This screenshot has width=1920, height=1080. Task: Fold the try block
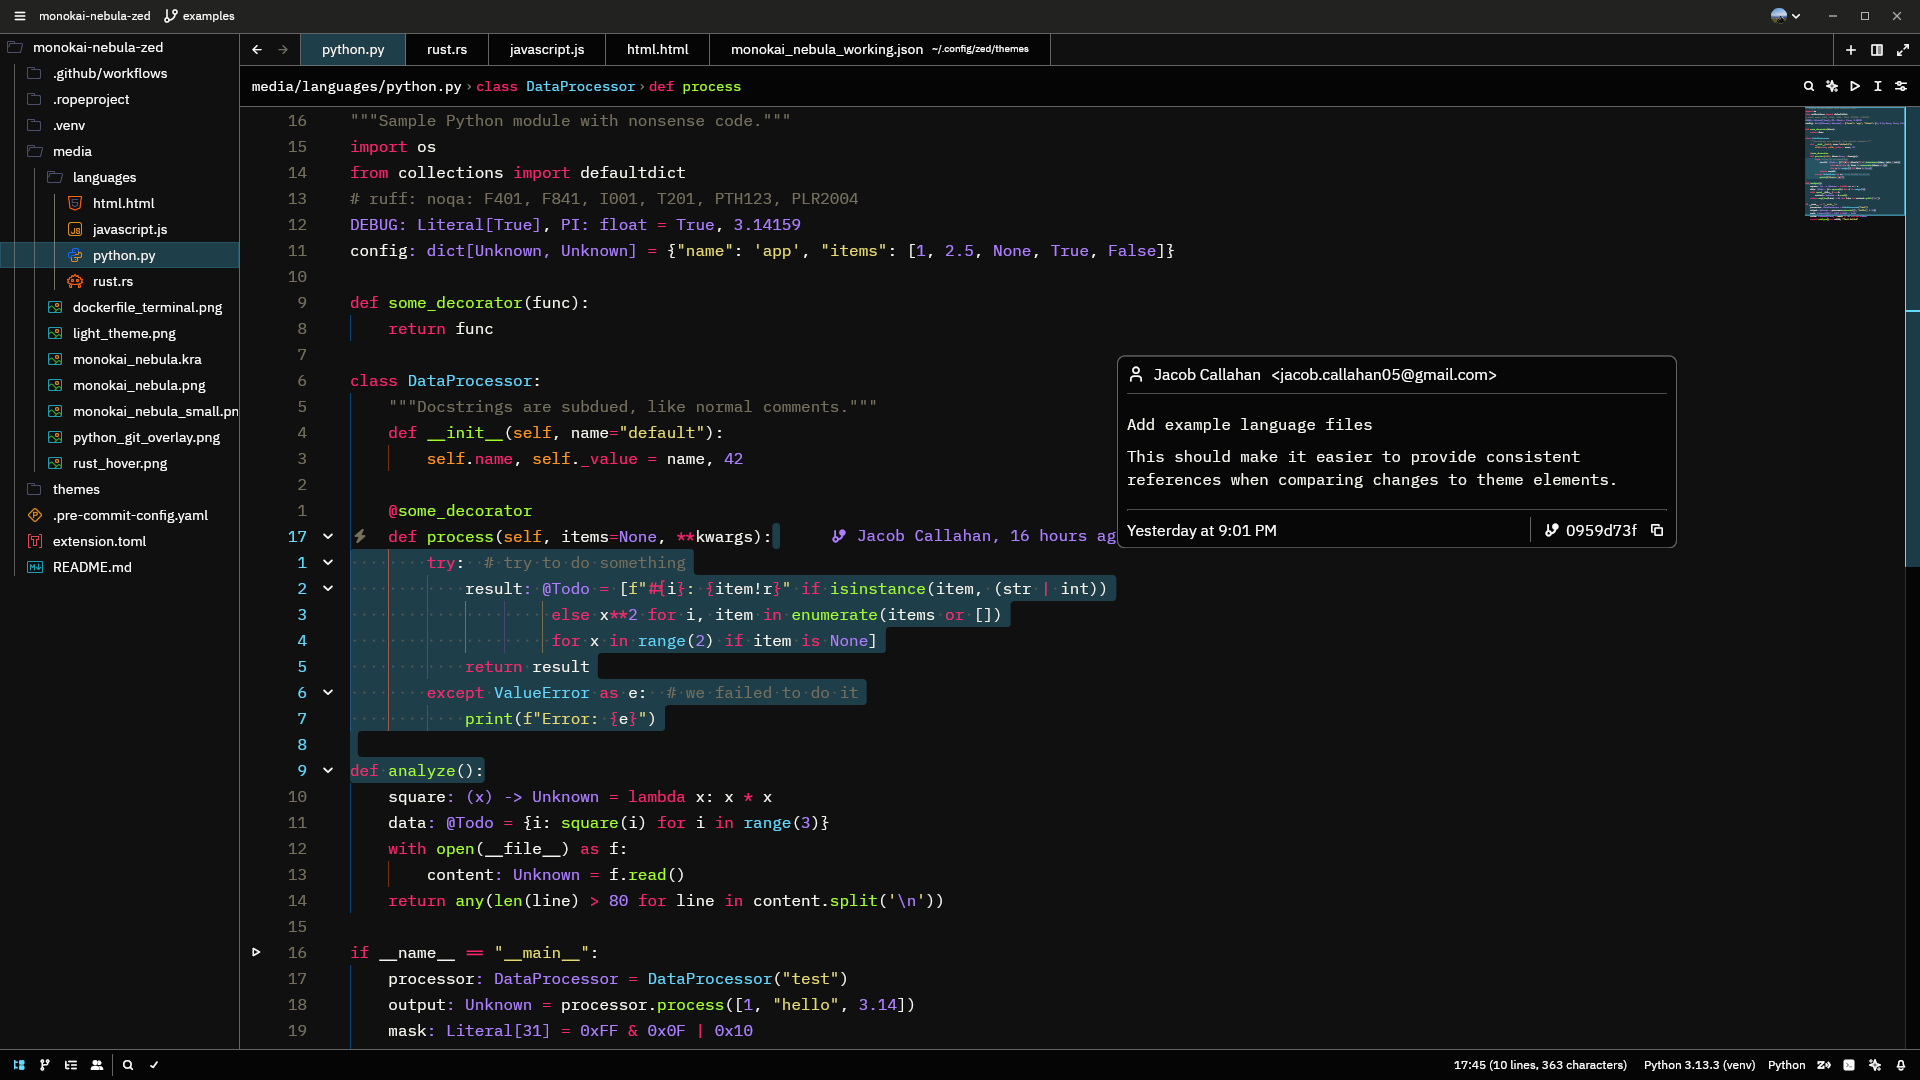328,563
